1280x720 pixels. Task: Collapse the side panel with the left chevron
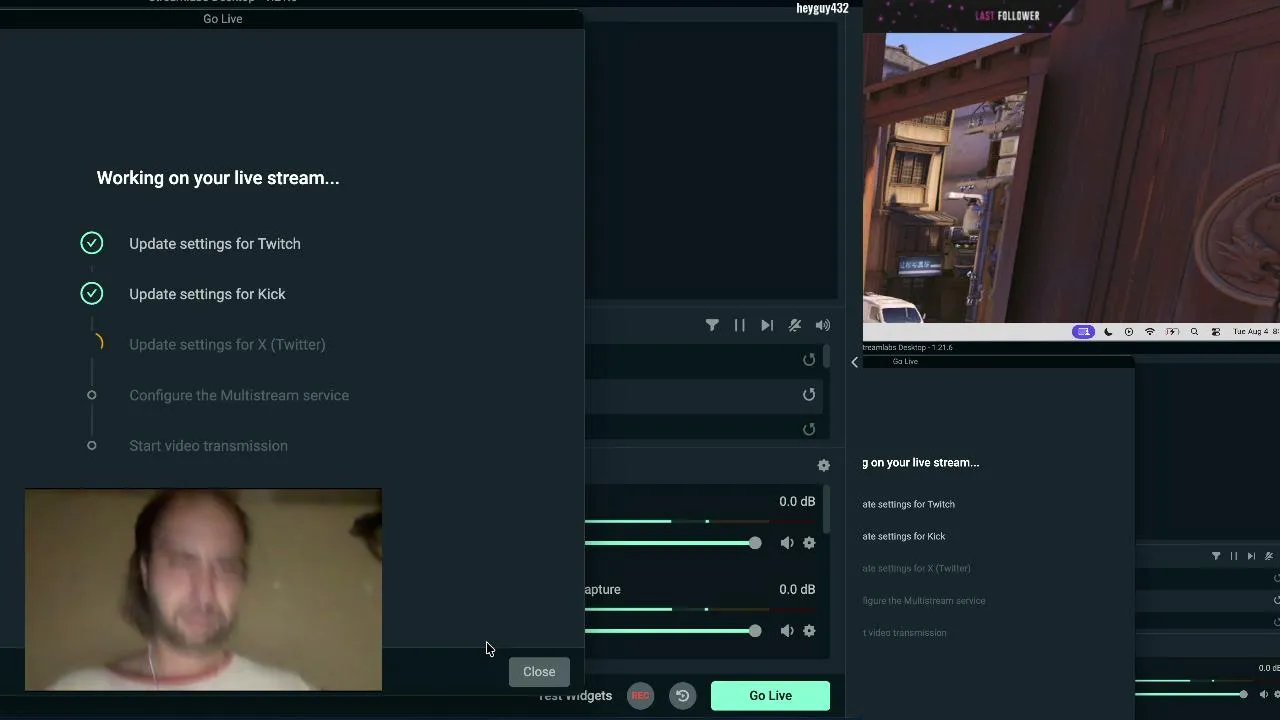(x=854, y=362)
